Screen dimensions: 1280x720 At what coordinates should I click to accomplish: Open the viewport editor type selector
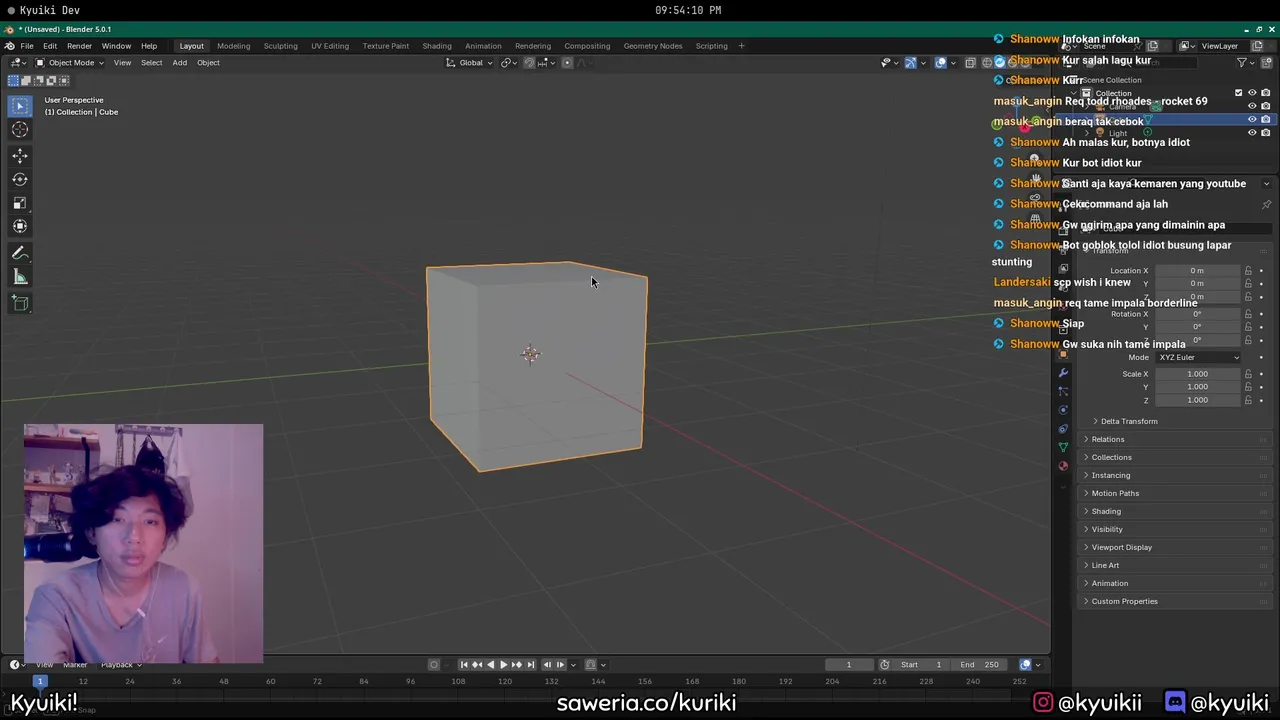pos(18,62)
